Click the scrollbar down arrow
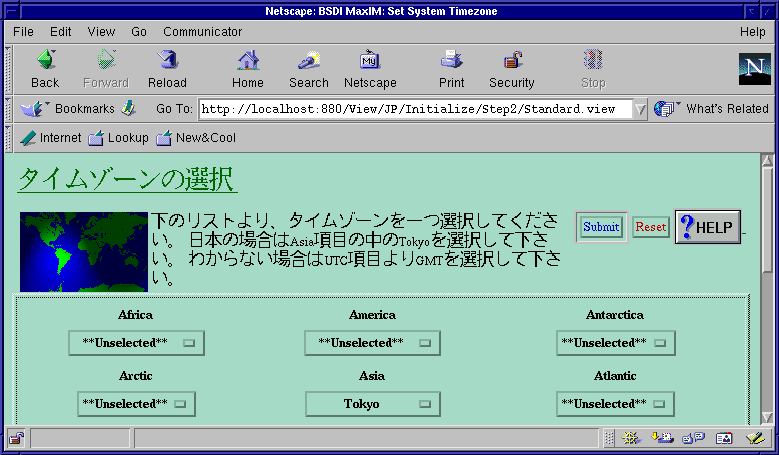Image resolution: width=779 pixels, height=455 pixels. coord(767,417)
